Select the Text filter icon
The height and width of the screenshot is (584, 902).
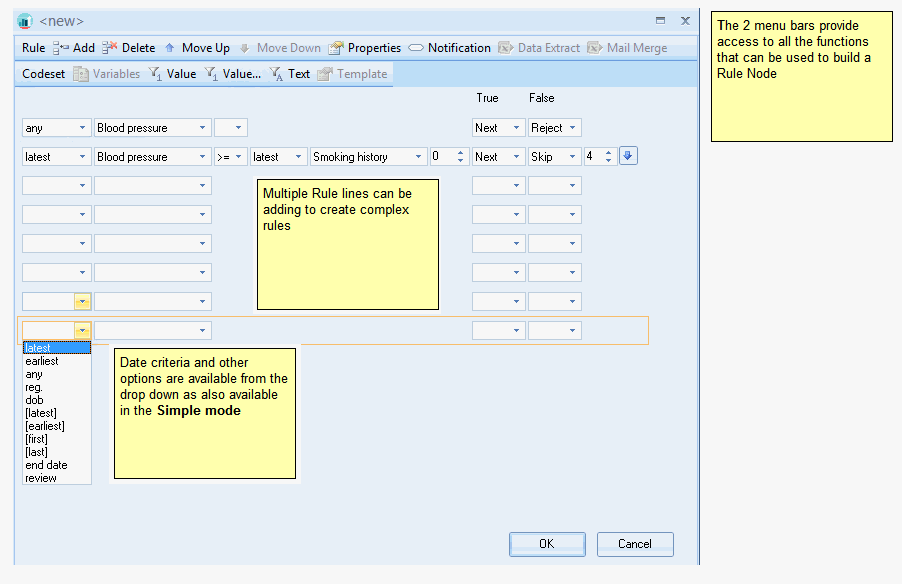click(x=277, y=74)
